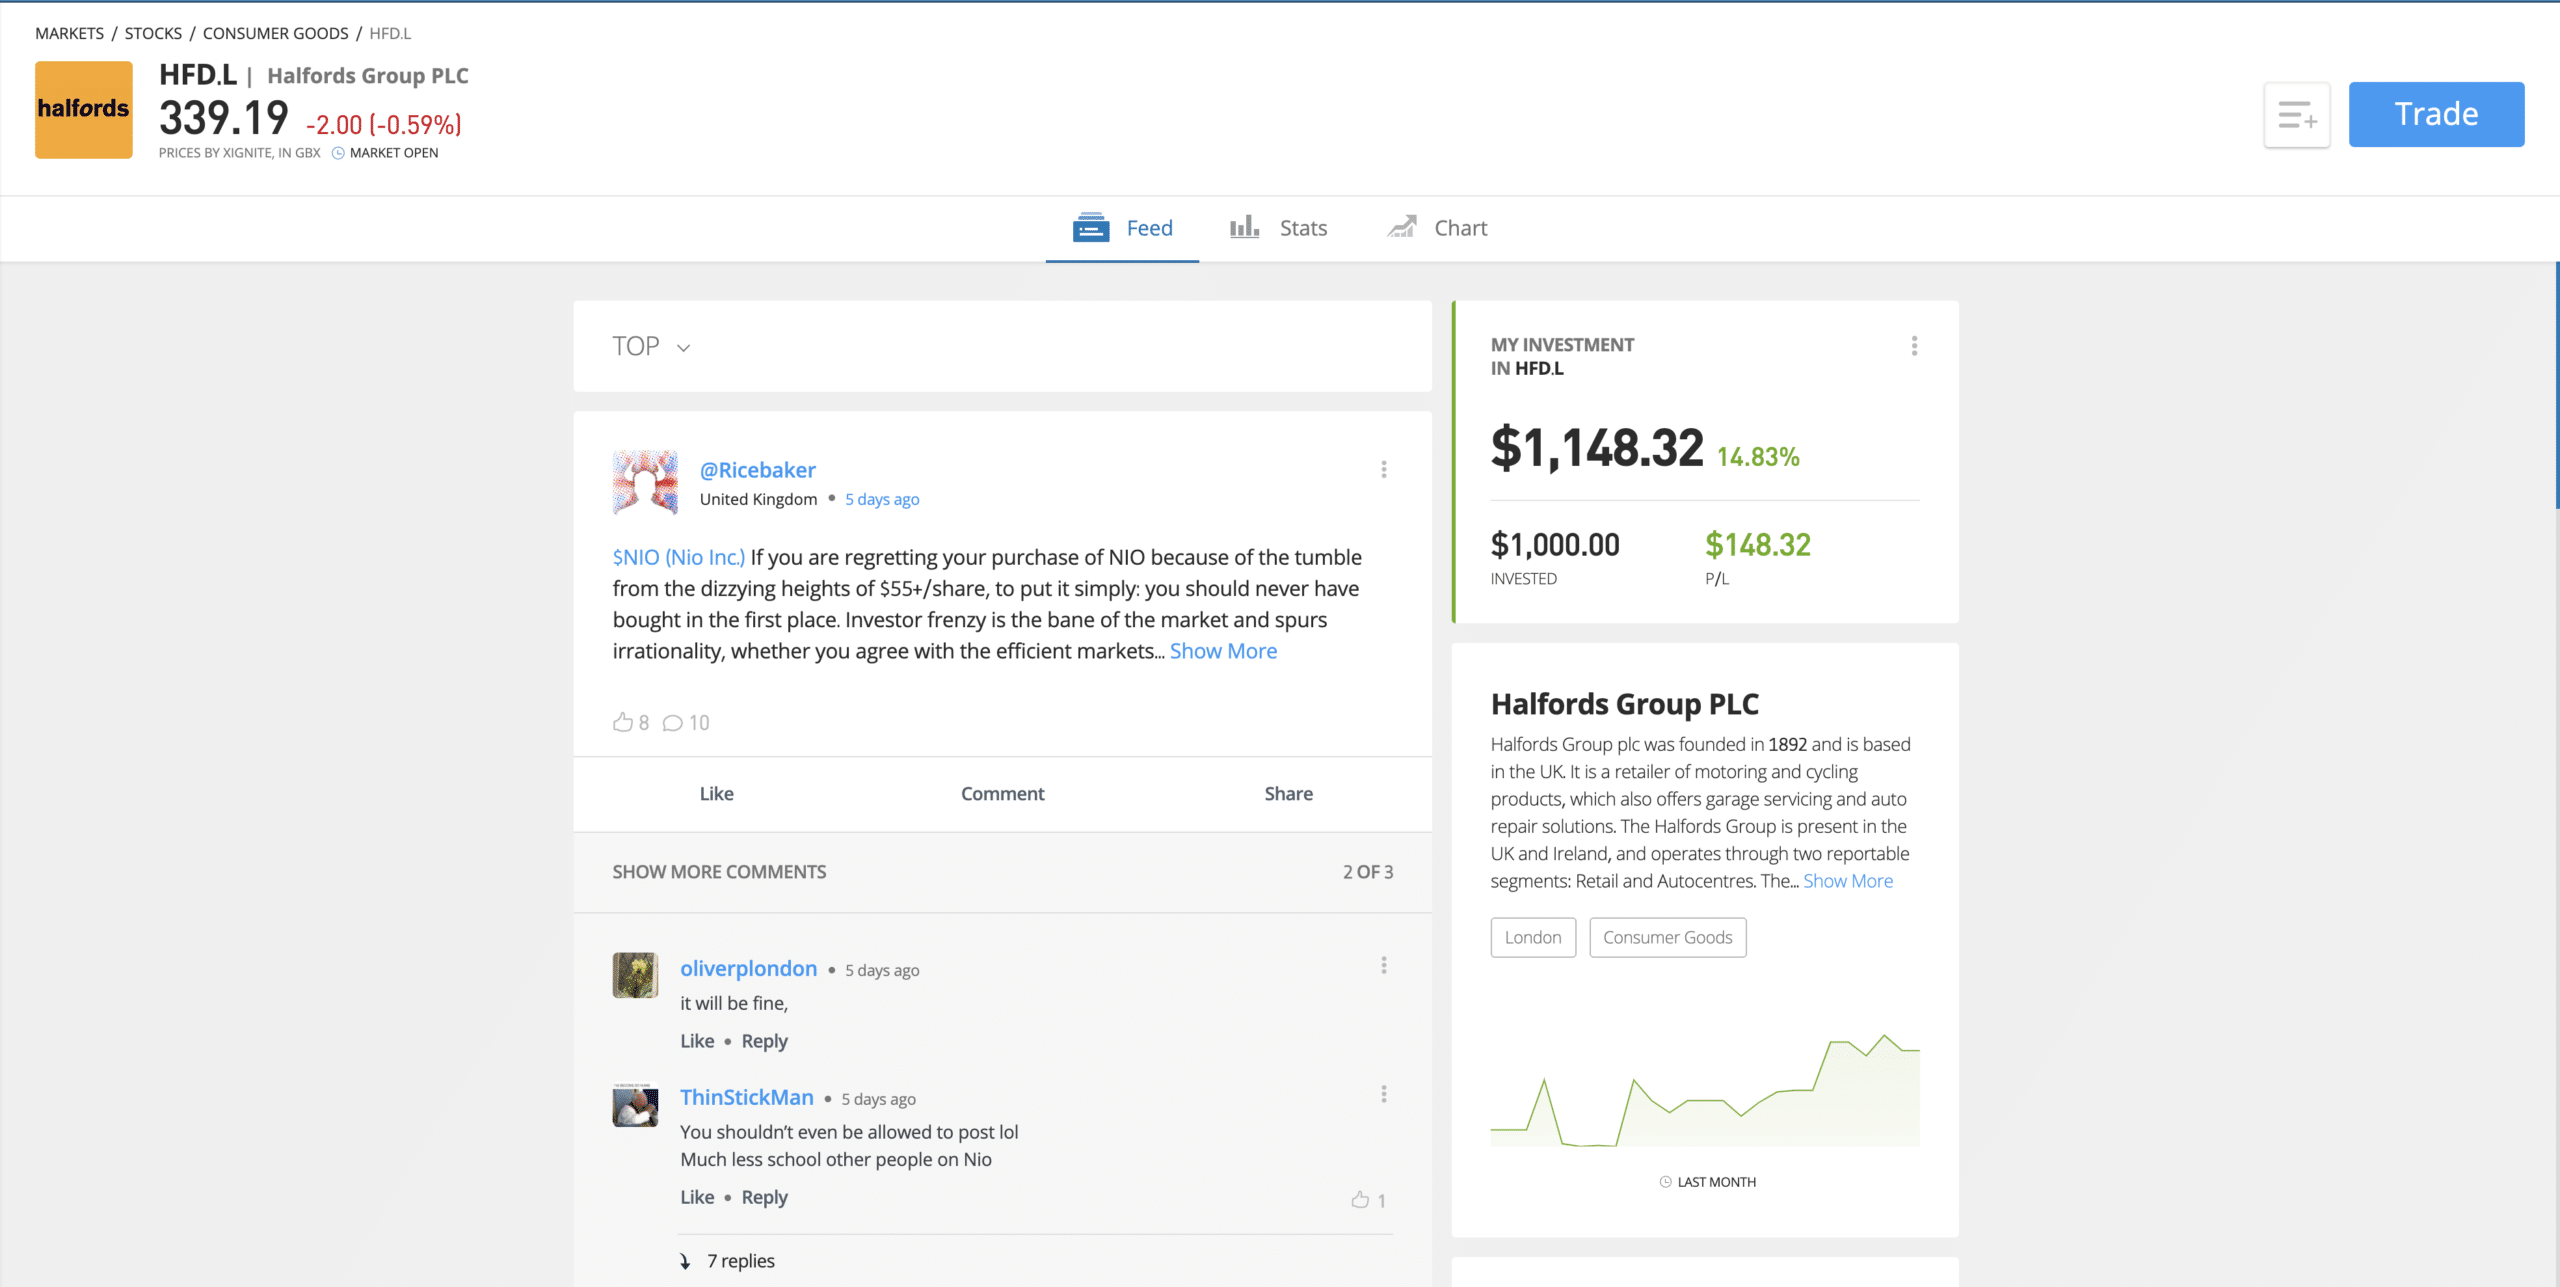2560x1287 pixels.
Task: Click the three-dot menu on post
Action: 1383,469
